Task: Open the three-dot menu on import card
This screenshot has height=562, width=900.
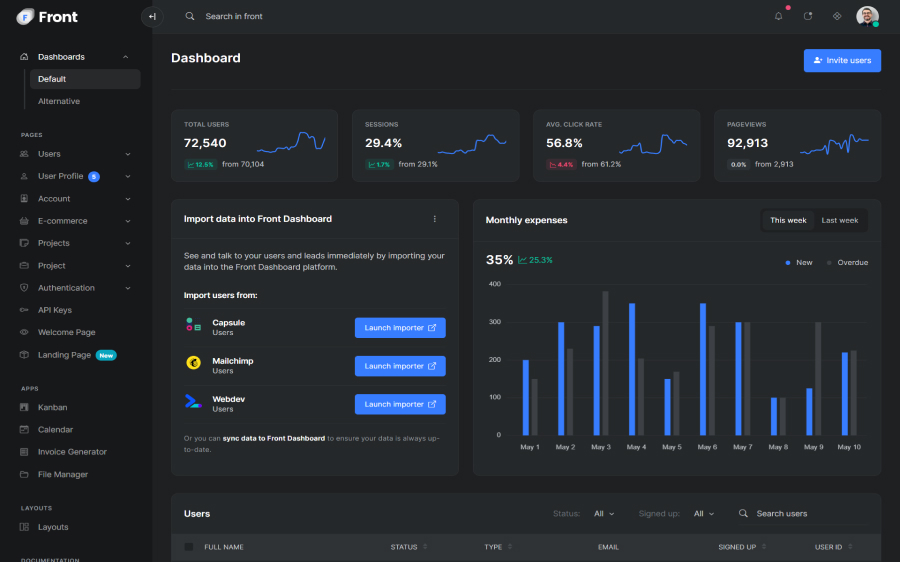Action: coord(434,219)
